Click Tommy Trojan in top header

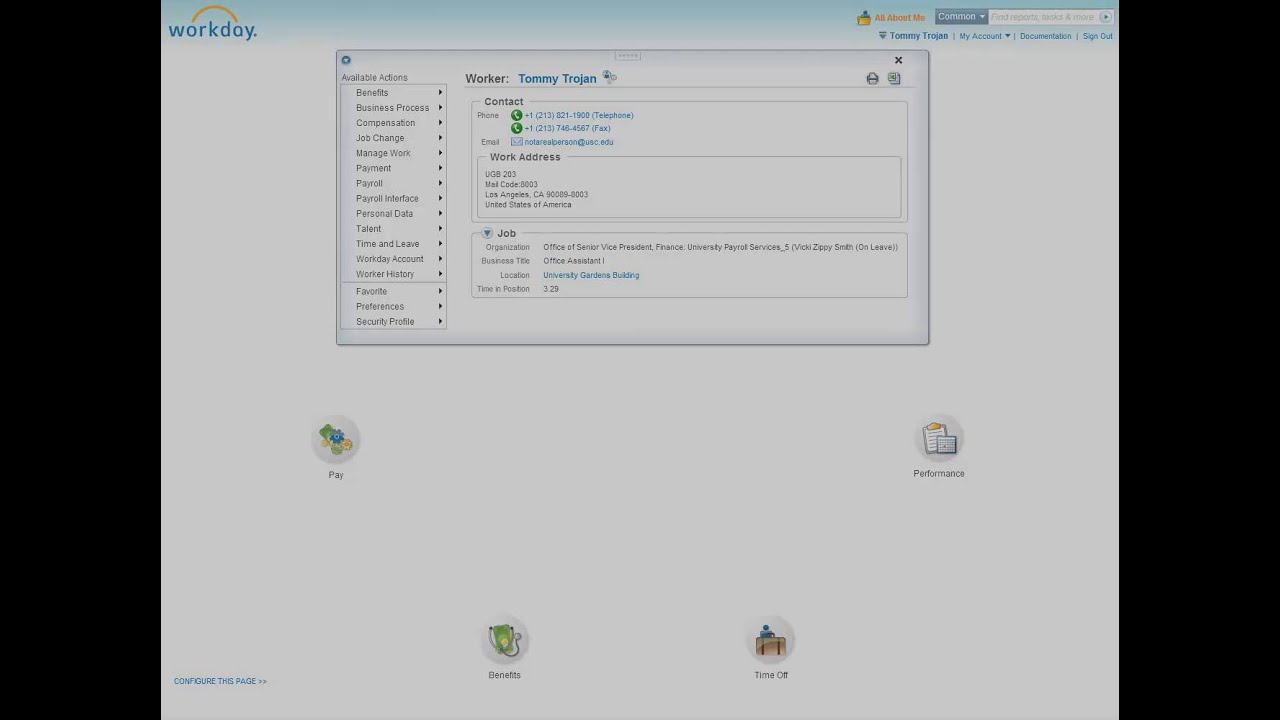(919, 36)
